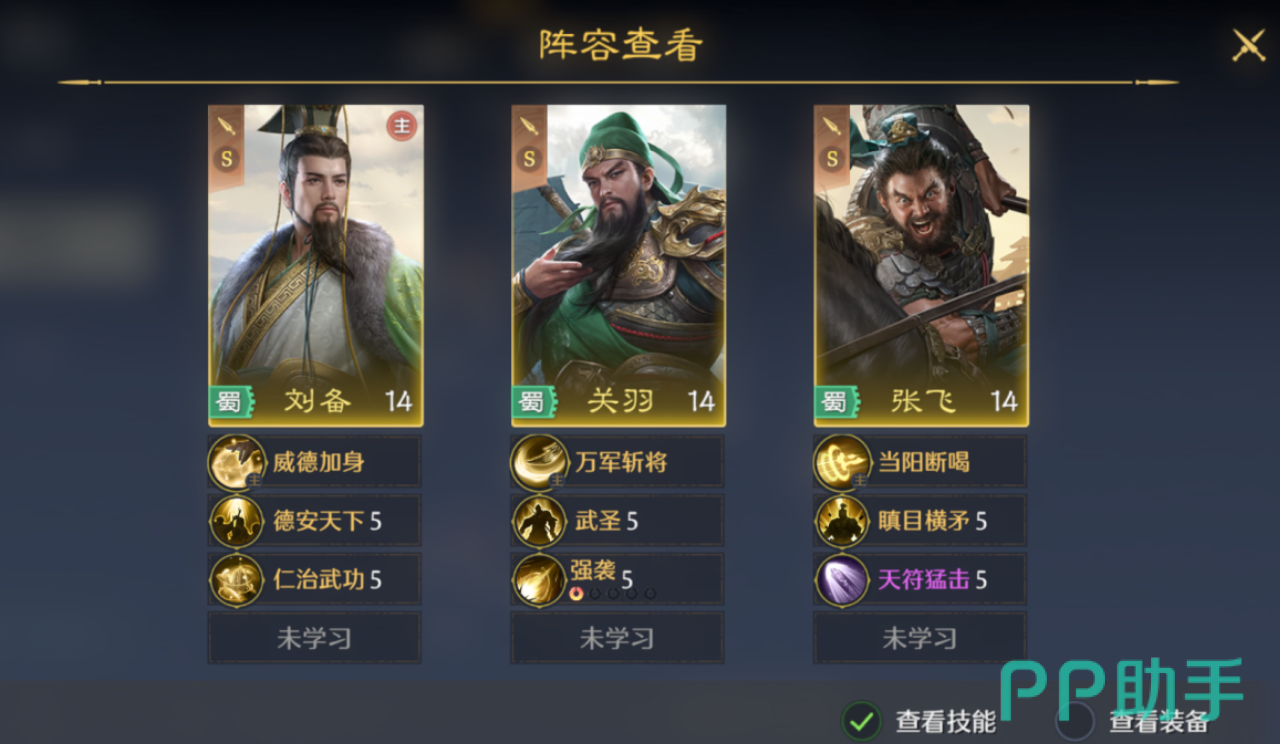This screenshot has width=1280, height=744.
Task: Click the red 主 badge on 刘备
Action: click(x=401, y=126)
